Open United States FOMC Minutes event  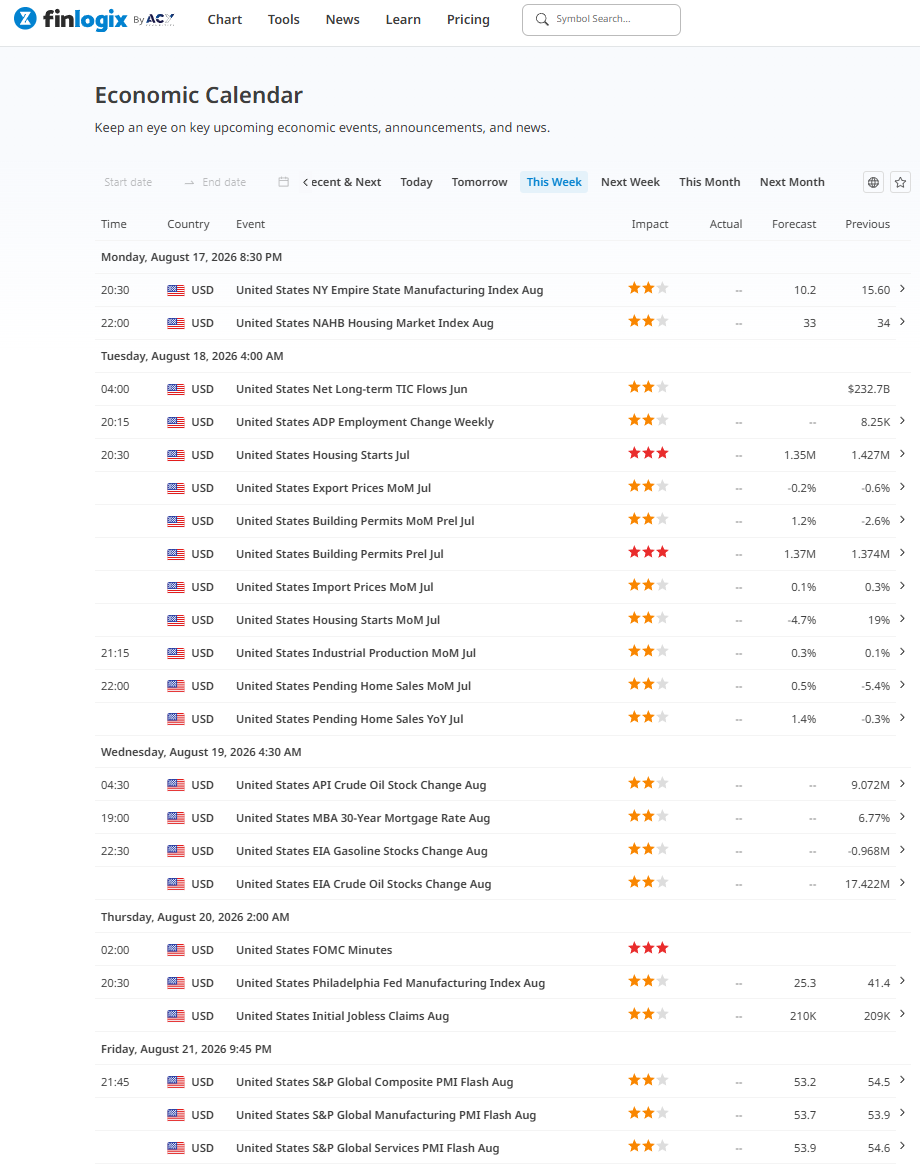314,950
